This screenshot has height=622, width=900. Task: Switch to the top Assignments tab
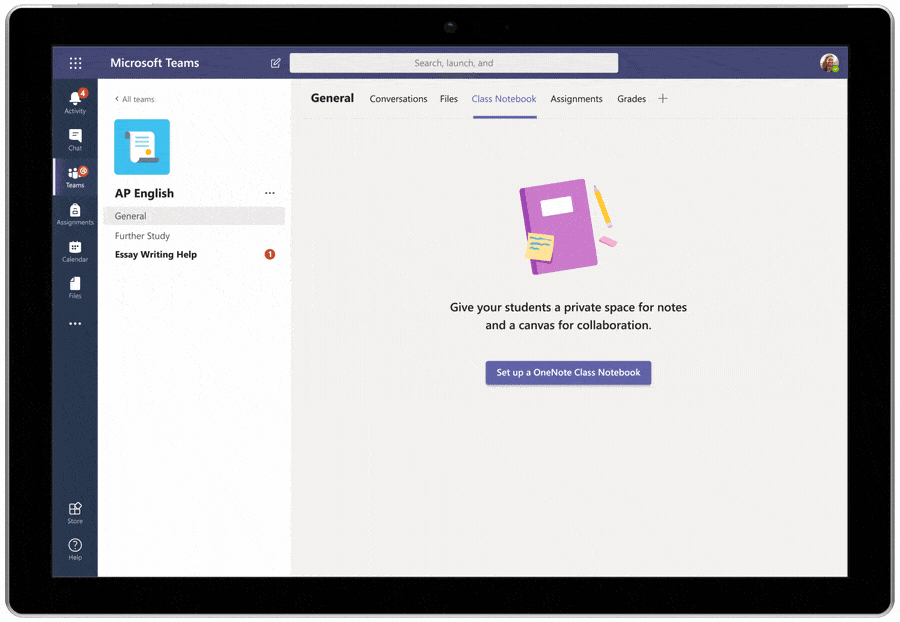click(576, 99)
